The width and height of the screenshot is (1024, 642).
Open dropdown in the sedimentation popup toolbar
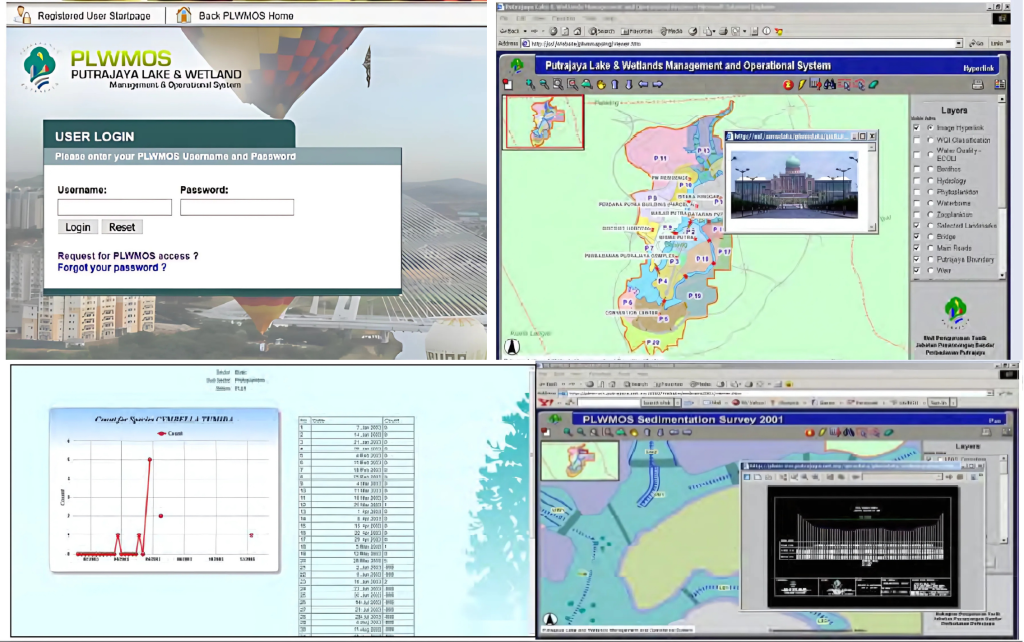(x=939, y=477)
